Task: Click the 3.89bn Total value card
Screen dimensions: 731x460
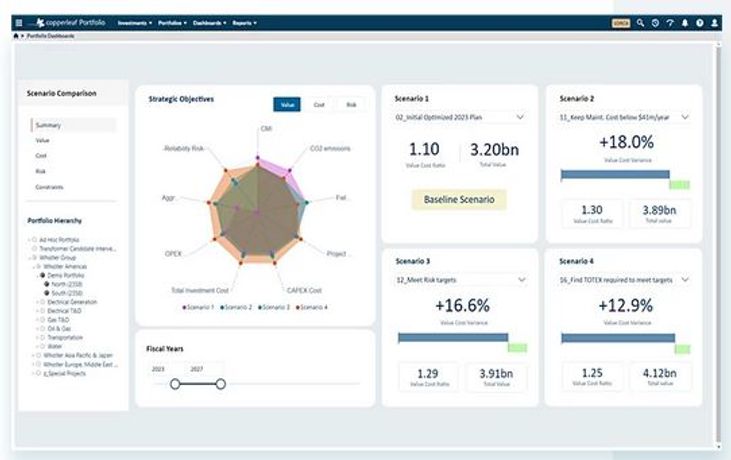Action: 659,213
